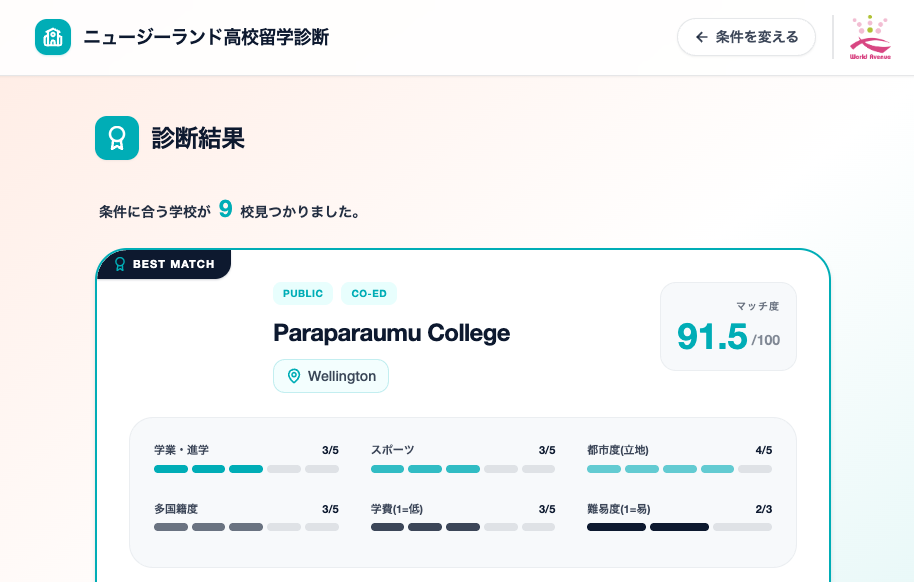Click the World Avenue logo

tap(869, 37)
